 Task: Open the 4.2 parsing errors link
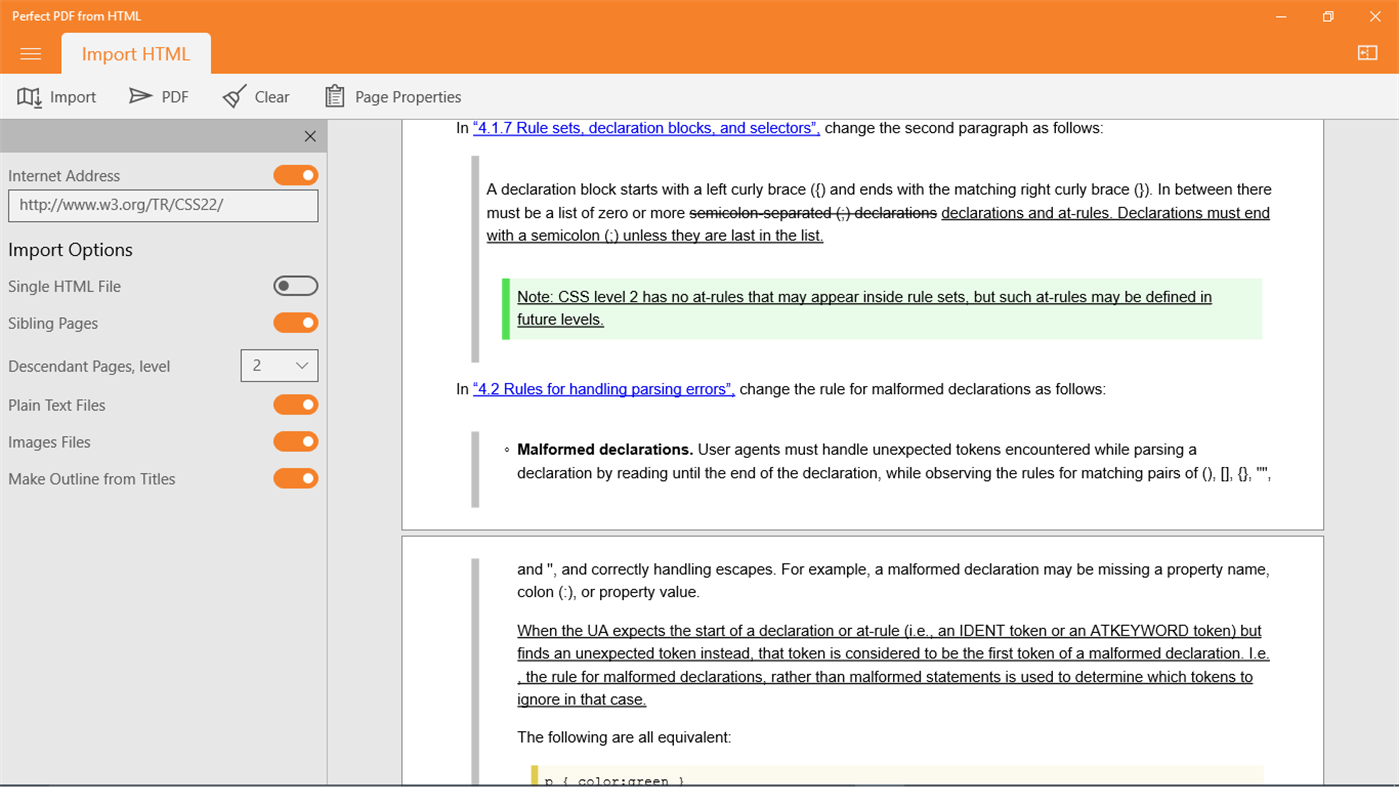[603, 389]
